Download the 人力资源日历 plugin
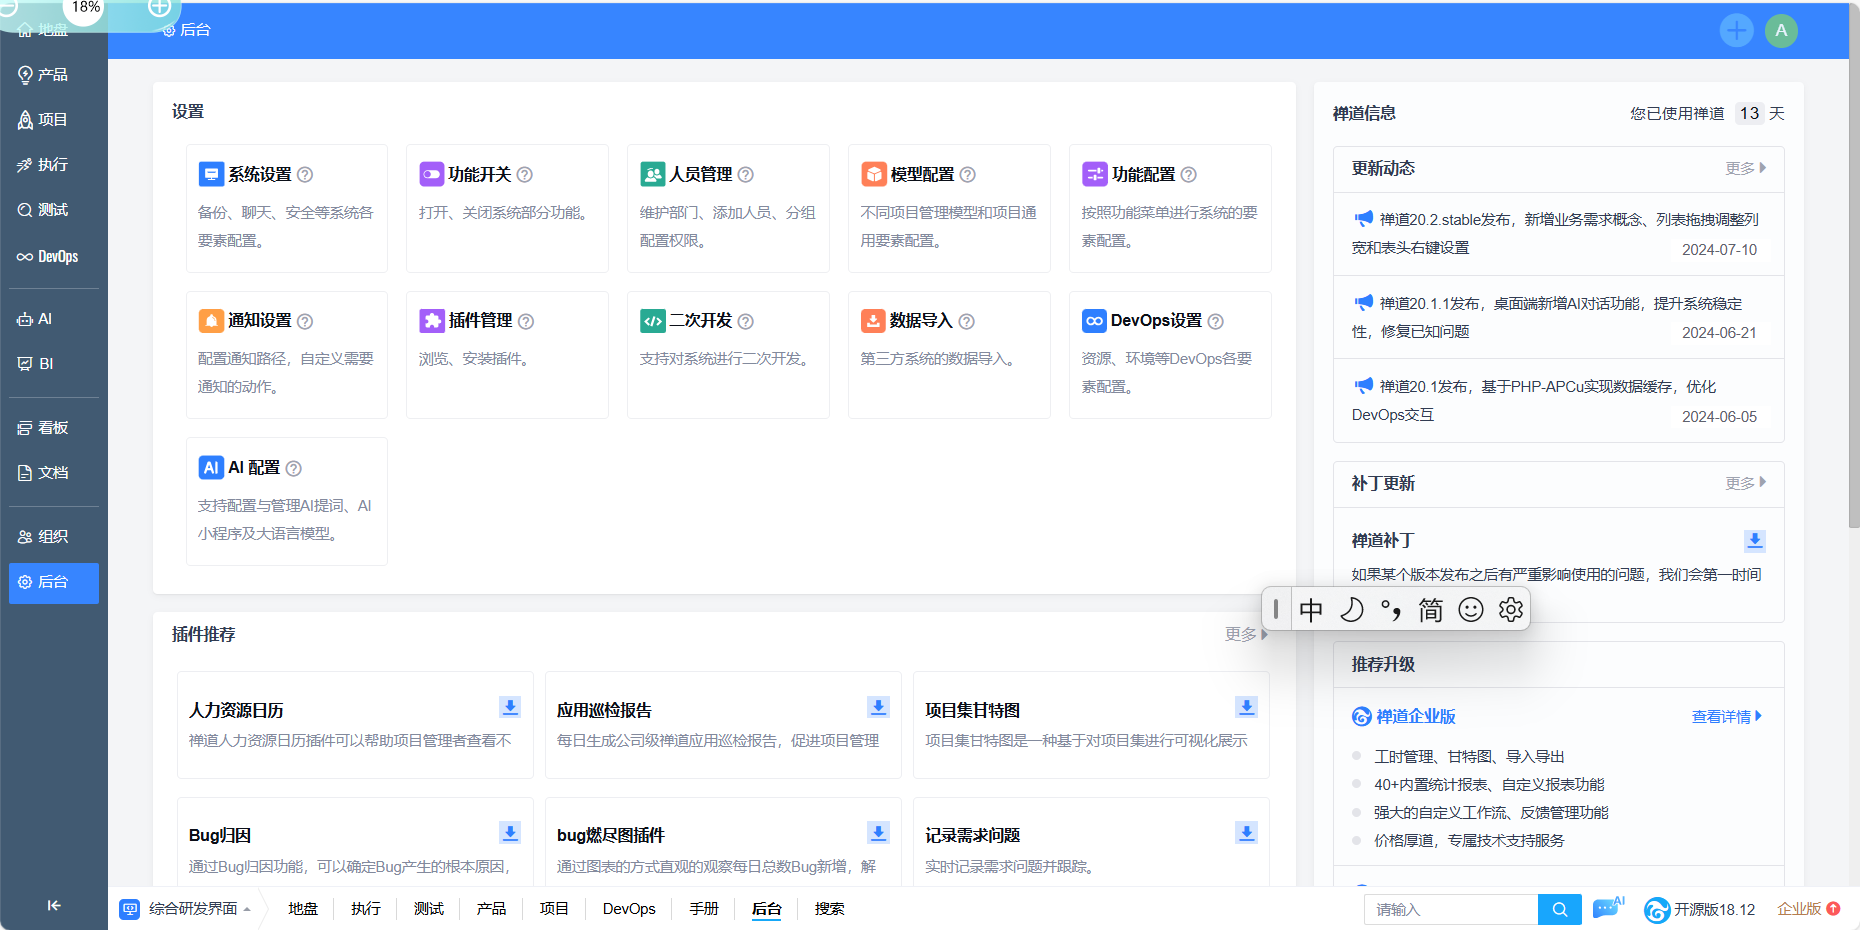 point(510,707)
